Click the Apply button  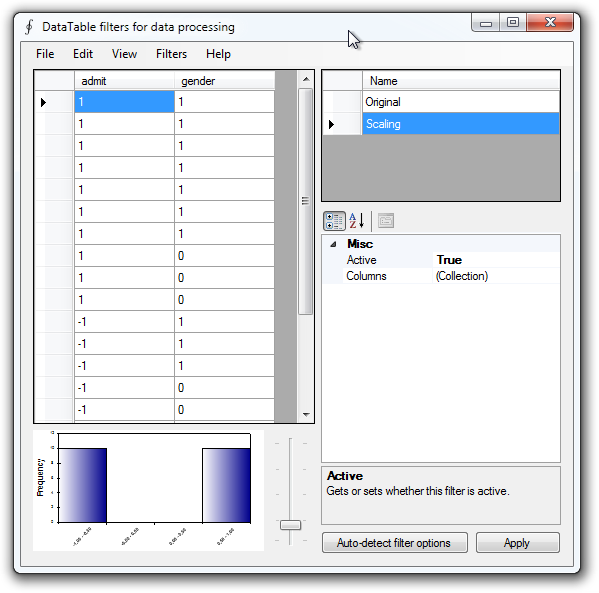click(518, 543)
